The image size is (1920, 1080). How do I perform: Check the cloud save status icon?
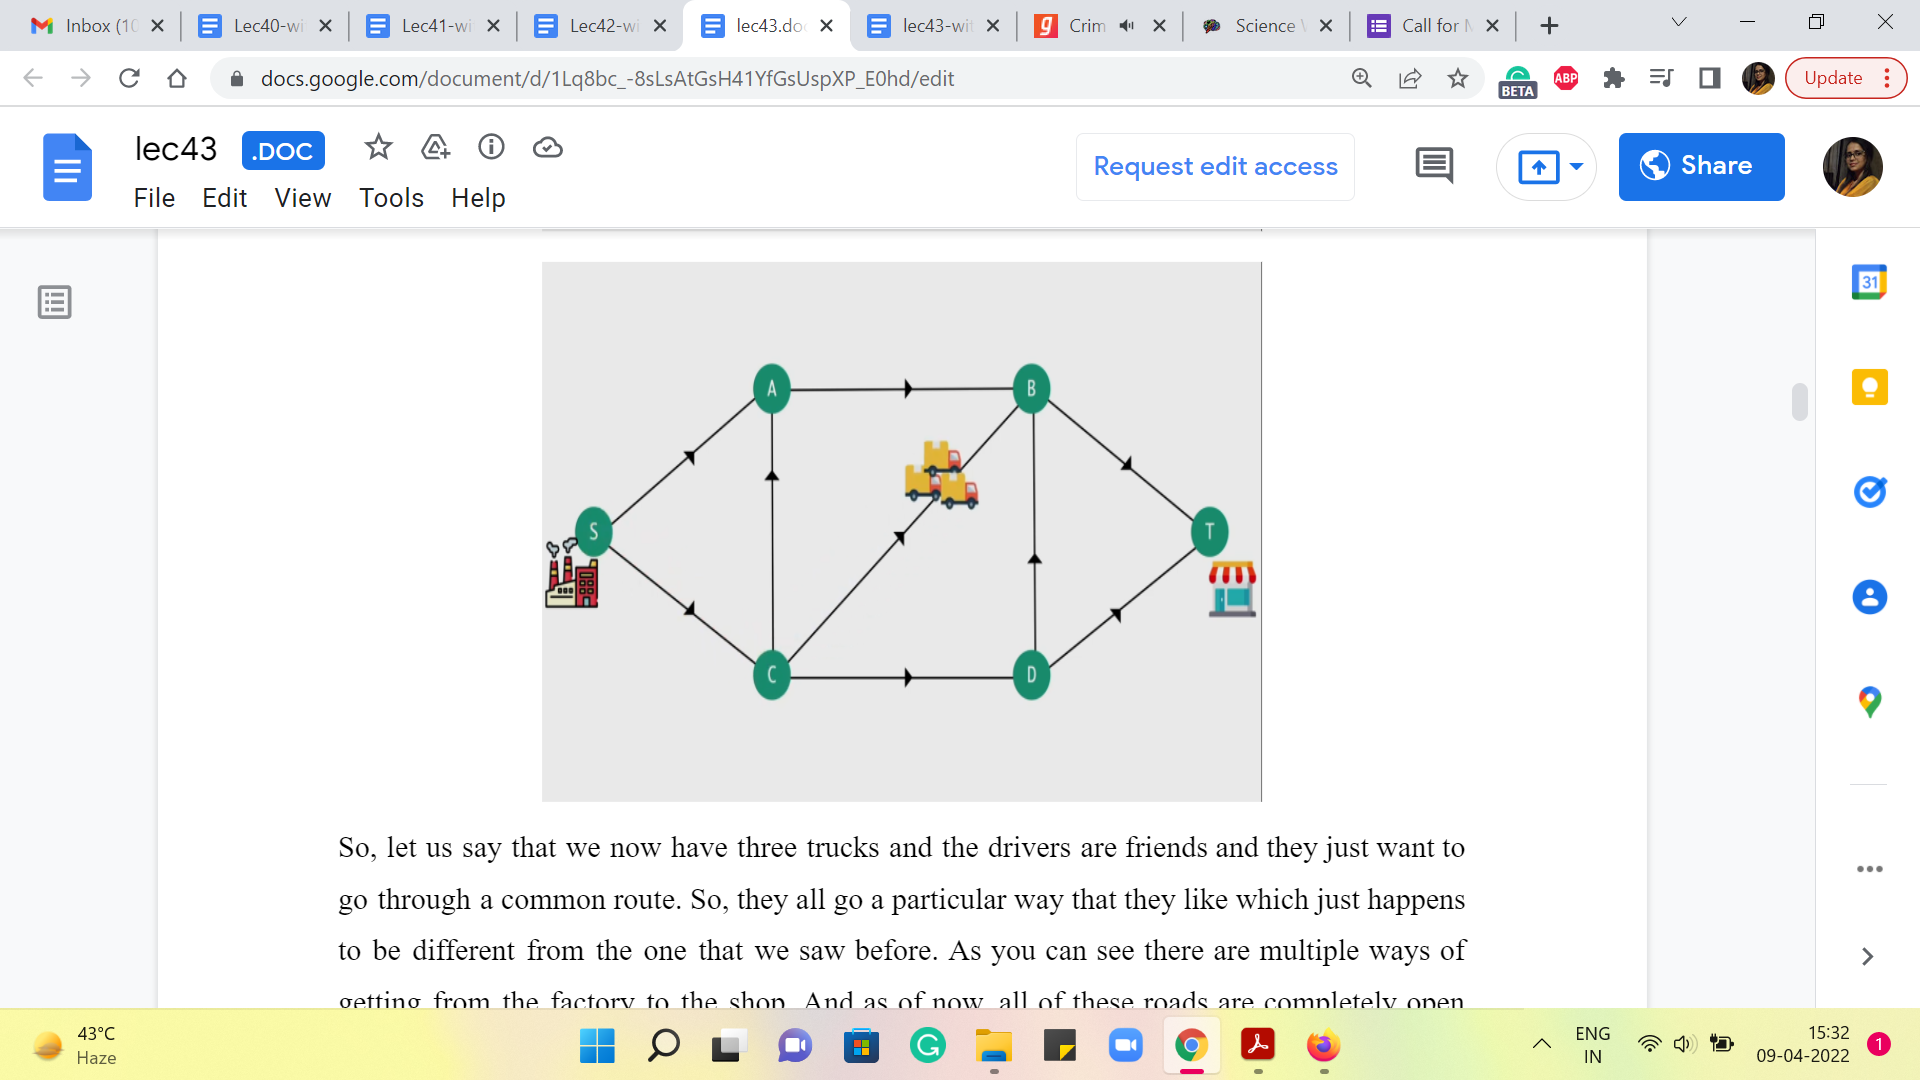pyautogui.click(x=547, y=148)
